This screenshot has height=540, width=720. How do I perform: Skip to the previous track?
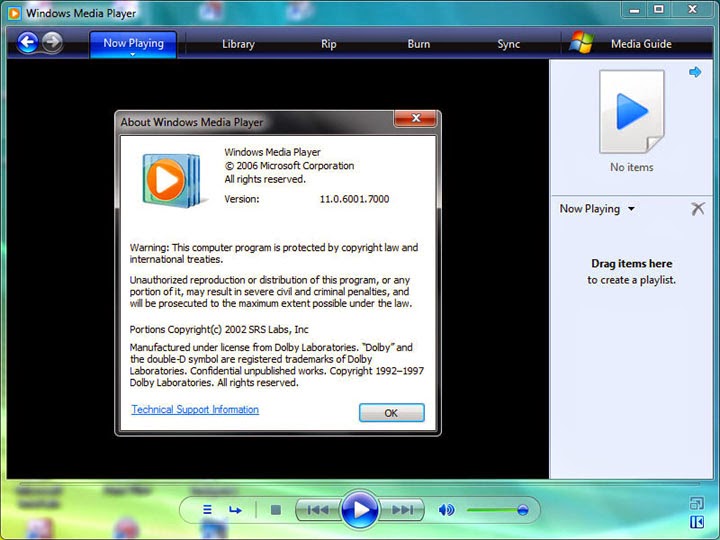pyautogui.click(x=318, y=510)
